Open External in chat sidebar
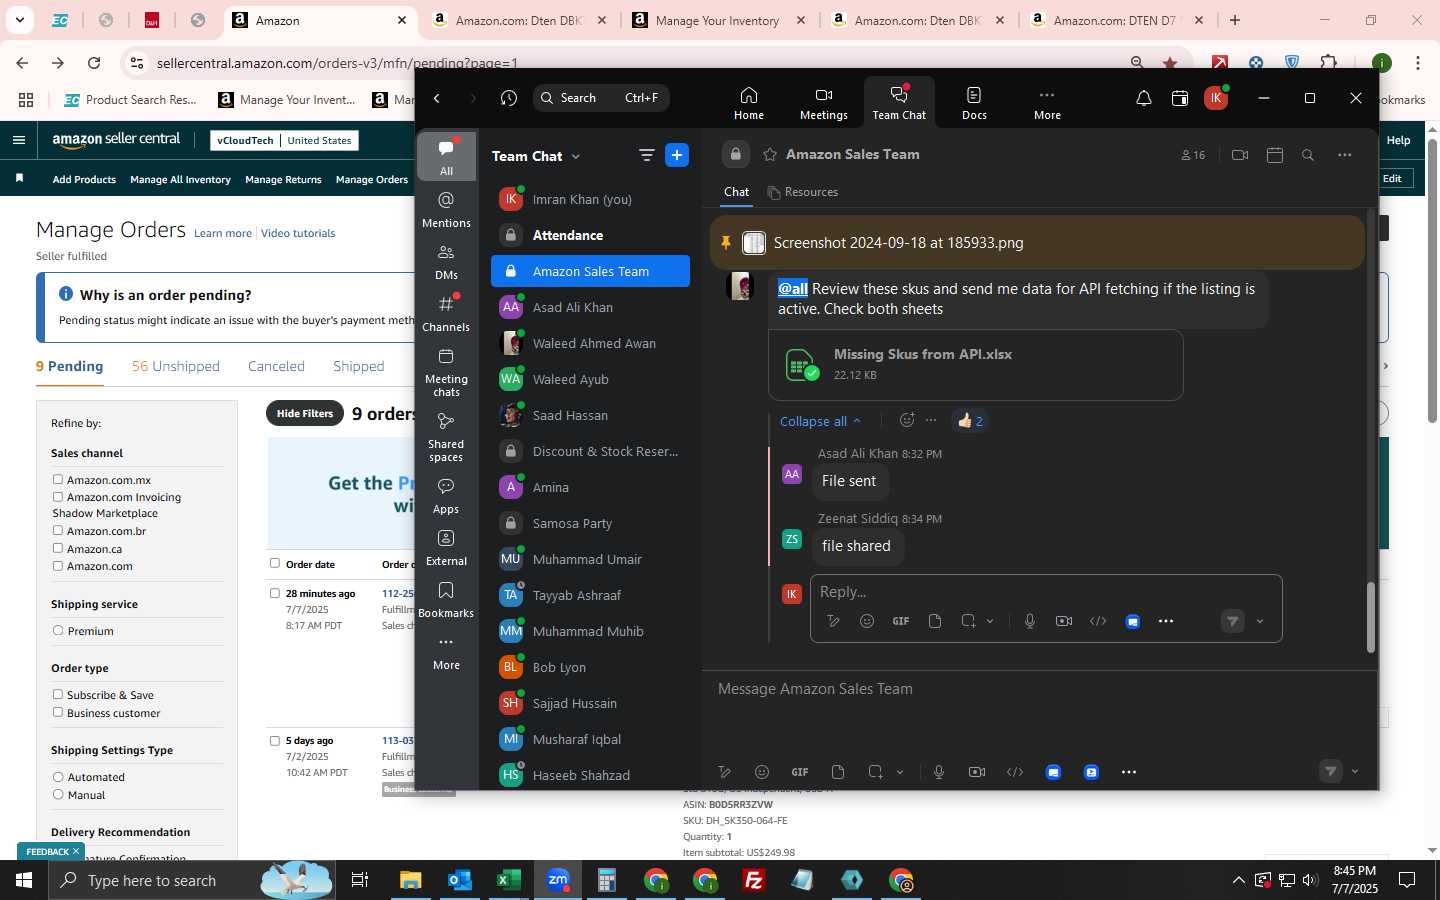 tap(446, 548)
